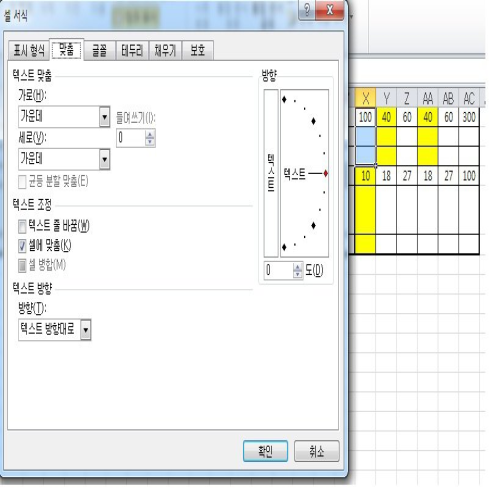This screenshot has height=500, width=500.
Task: Set orientation to the bottom diamond marker
Action: click(x=284, y=247)
